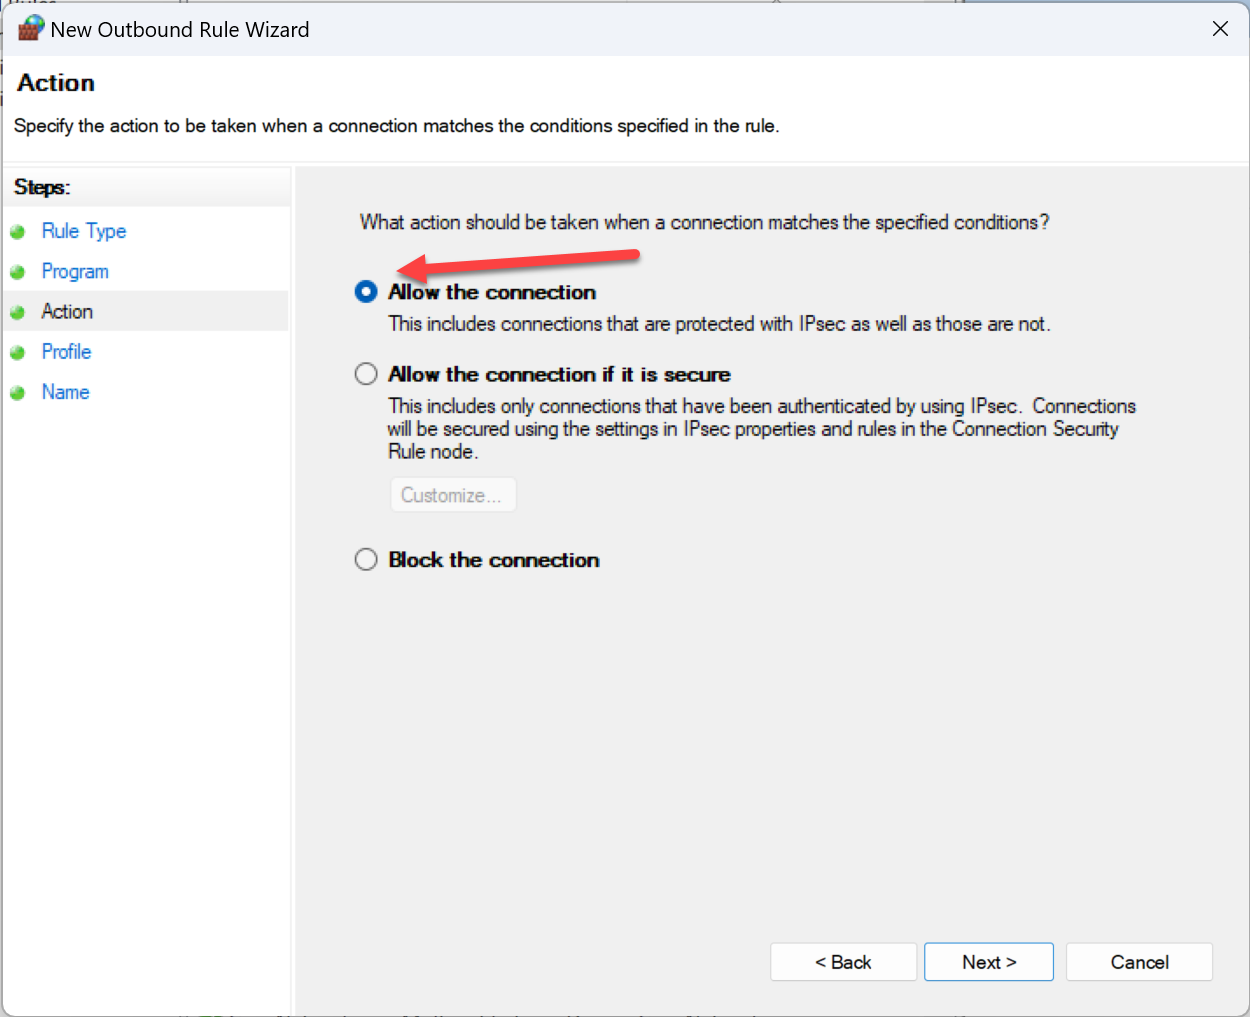Click the firewall wizard icon in title bar
Viewport: 1250px width, 1017px height.
pyautogui.click(x=31, y=28)
